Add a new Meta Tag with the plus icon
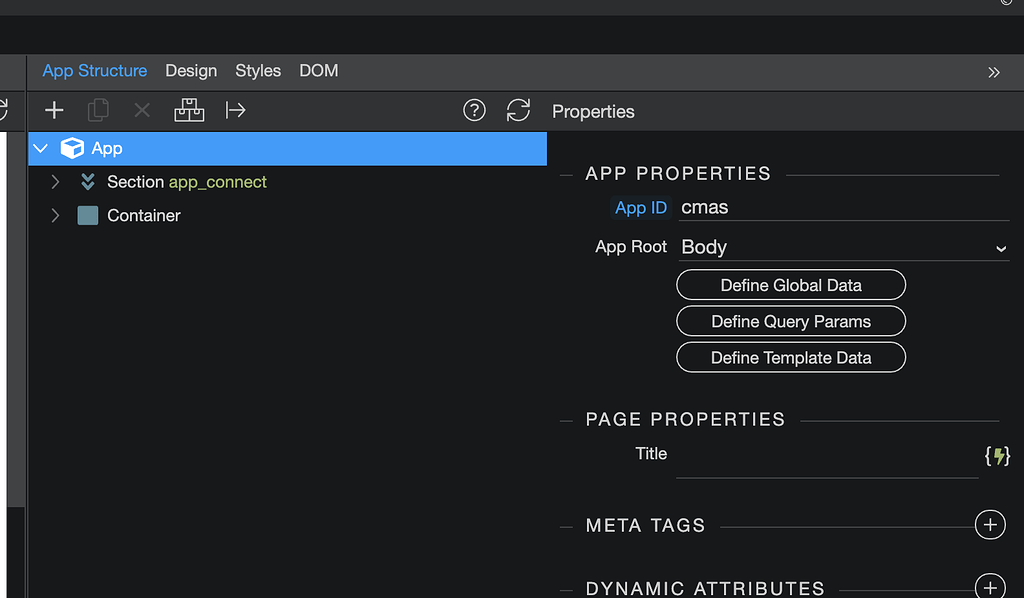 pyautogui.click(x=990, y=524)
